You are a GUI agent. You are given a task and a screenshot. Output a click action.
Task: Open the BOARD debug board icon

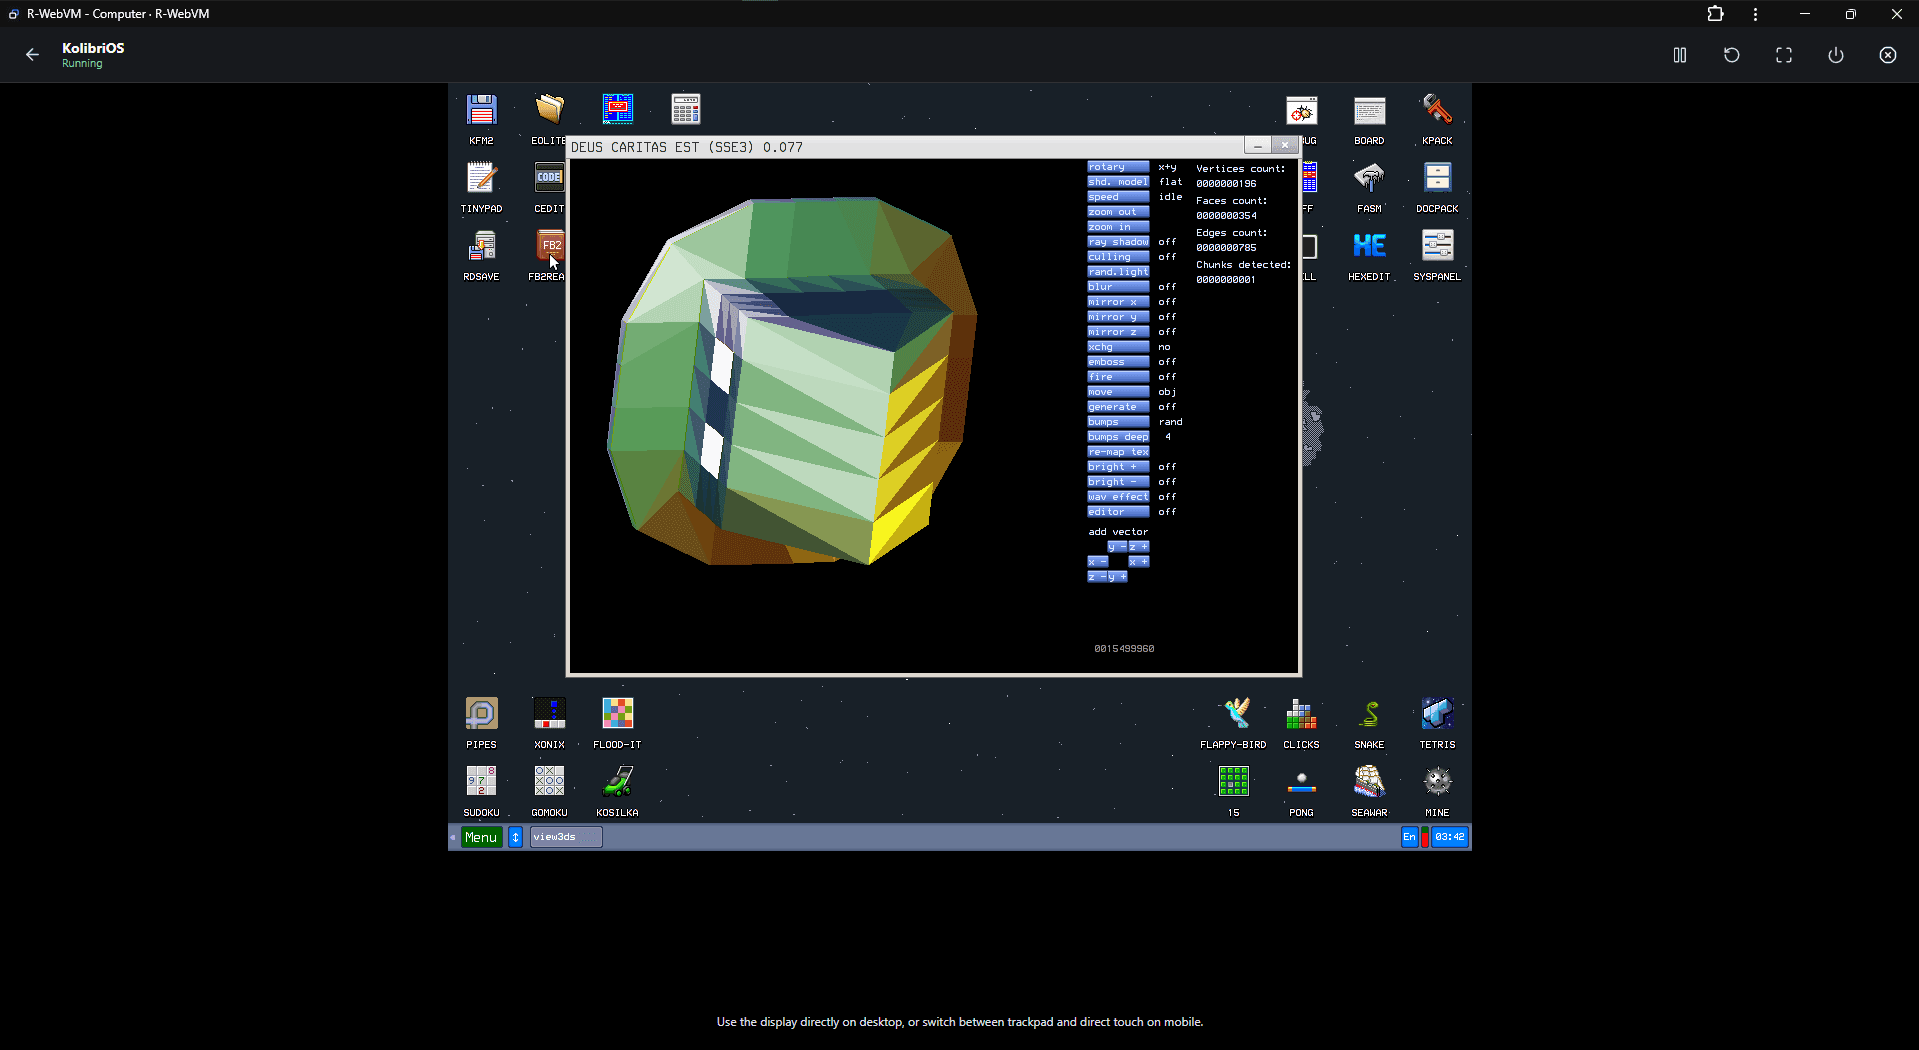1369,110
